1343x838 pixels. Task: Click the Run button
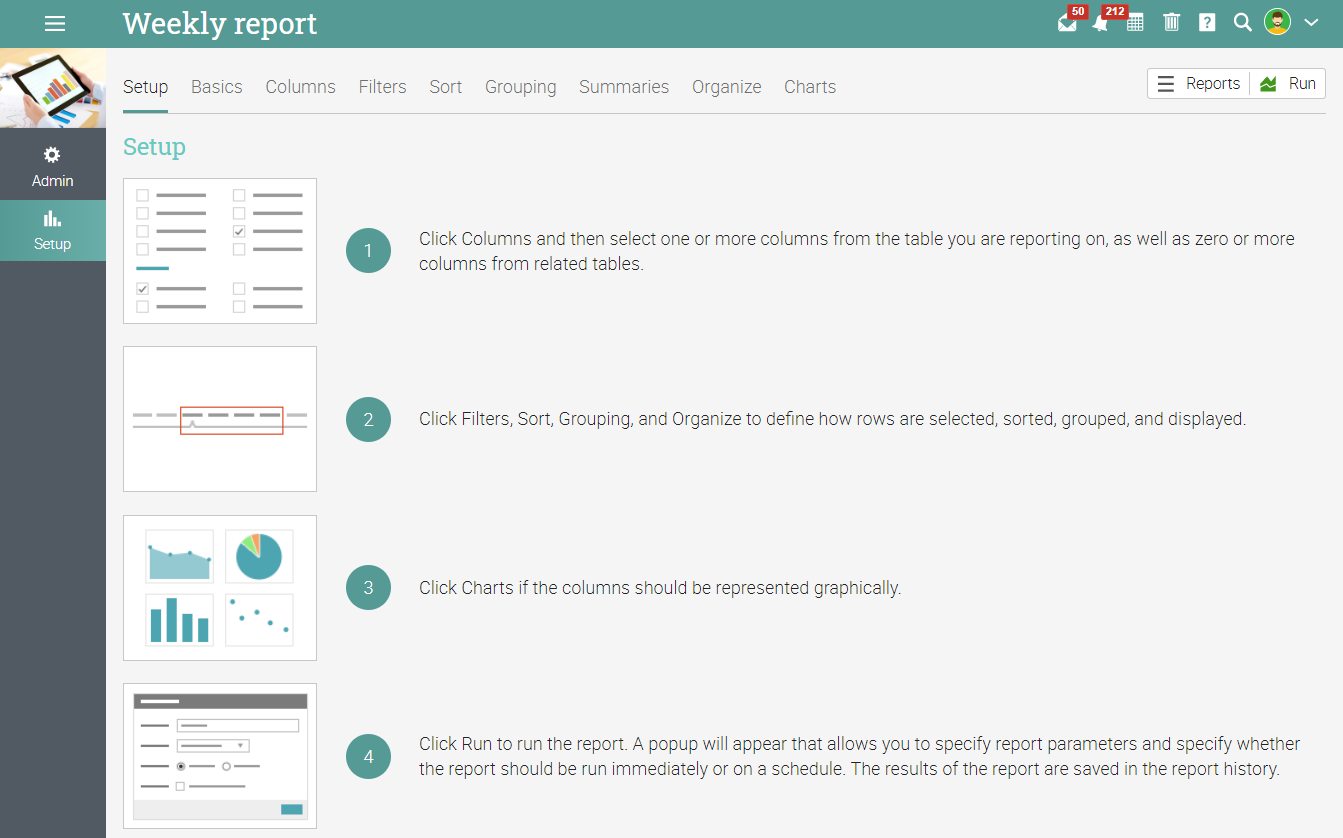pyautogui.click(x=1288, y=84)
